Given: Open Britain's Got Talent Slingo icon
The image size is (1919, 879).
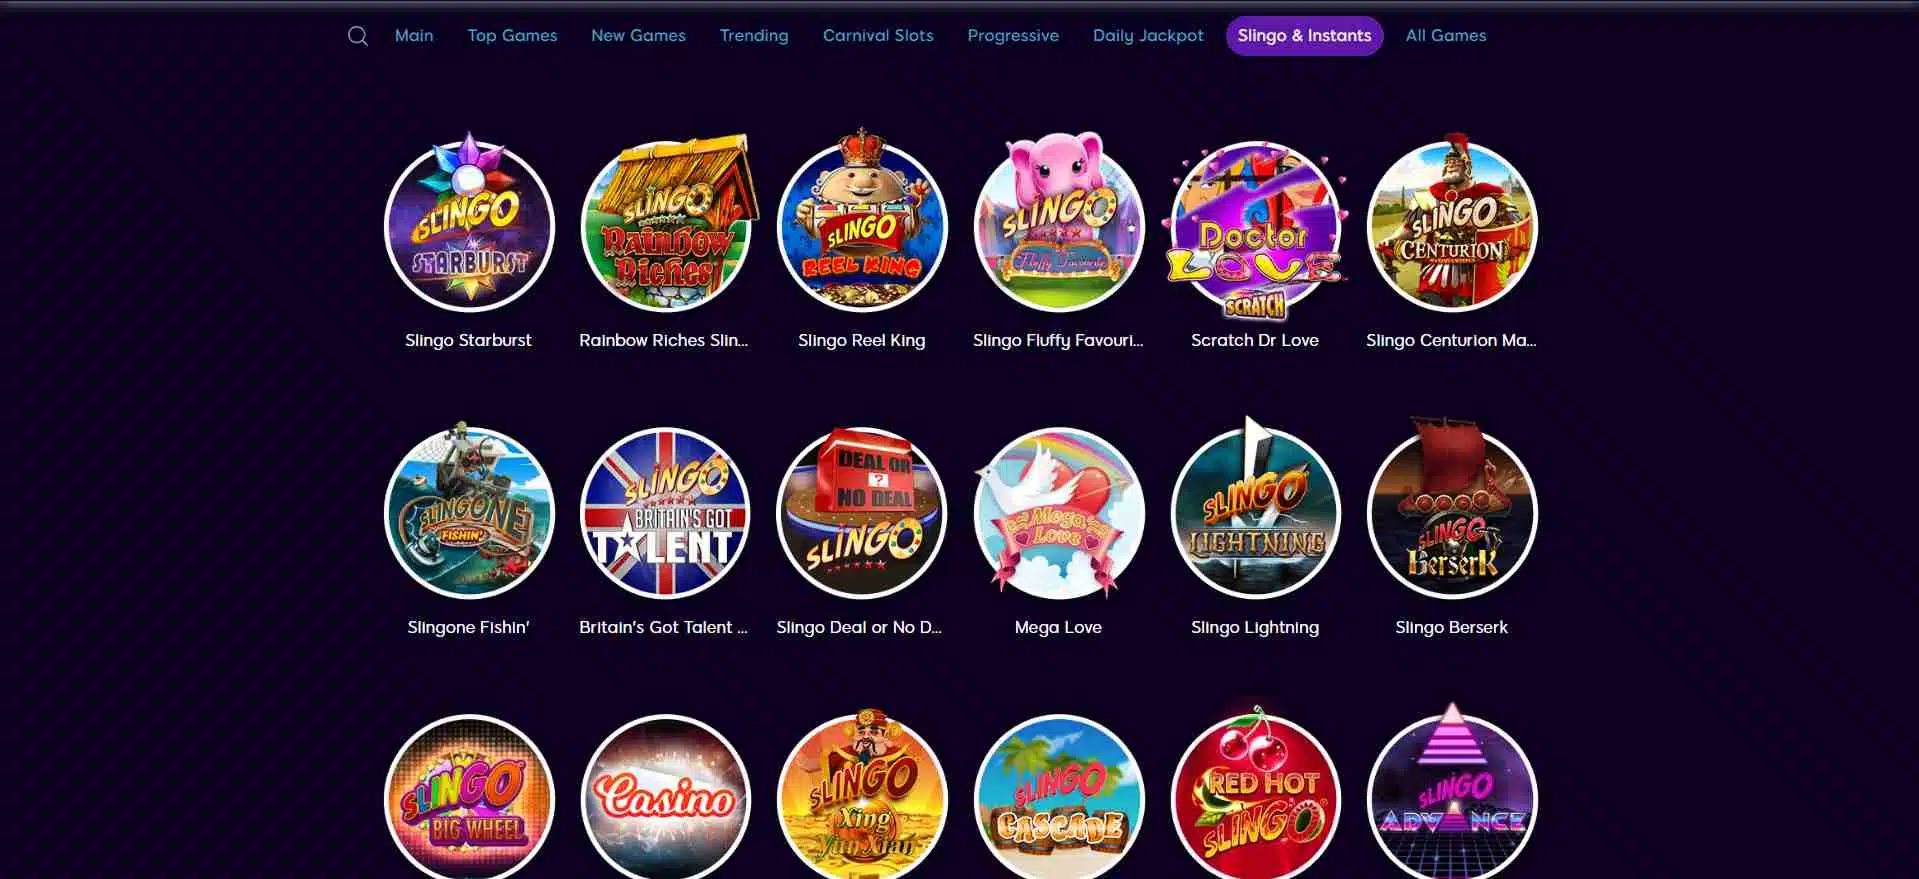Looking at the screenshot, I should click(666, 512).
